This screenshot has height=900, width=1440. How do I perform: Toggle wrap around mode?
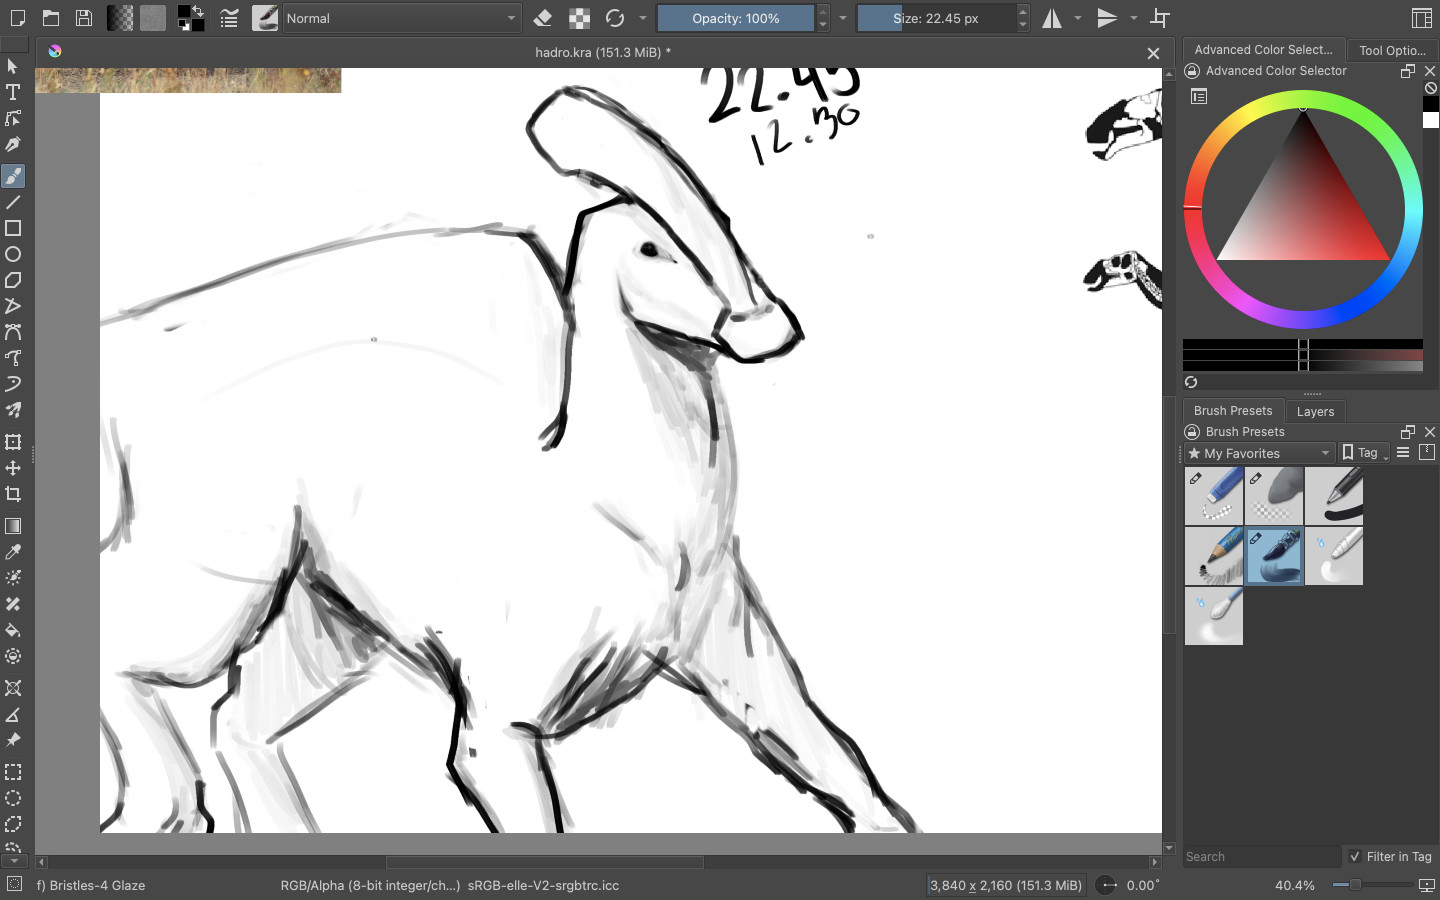click(x=1160, y=18)
